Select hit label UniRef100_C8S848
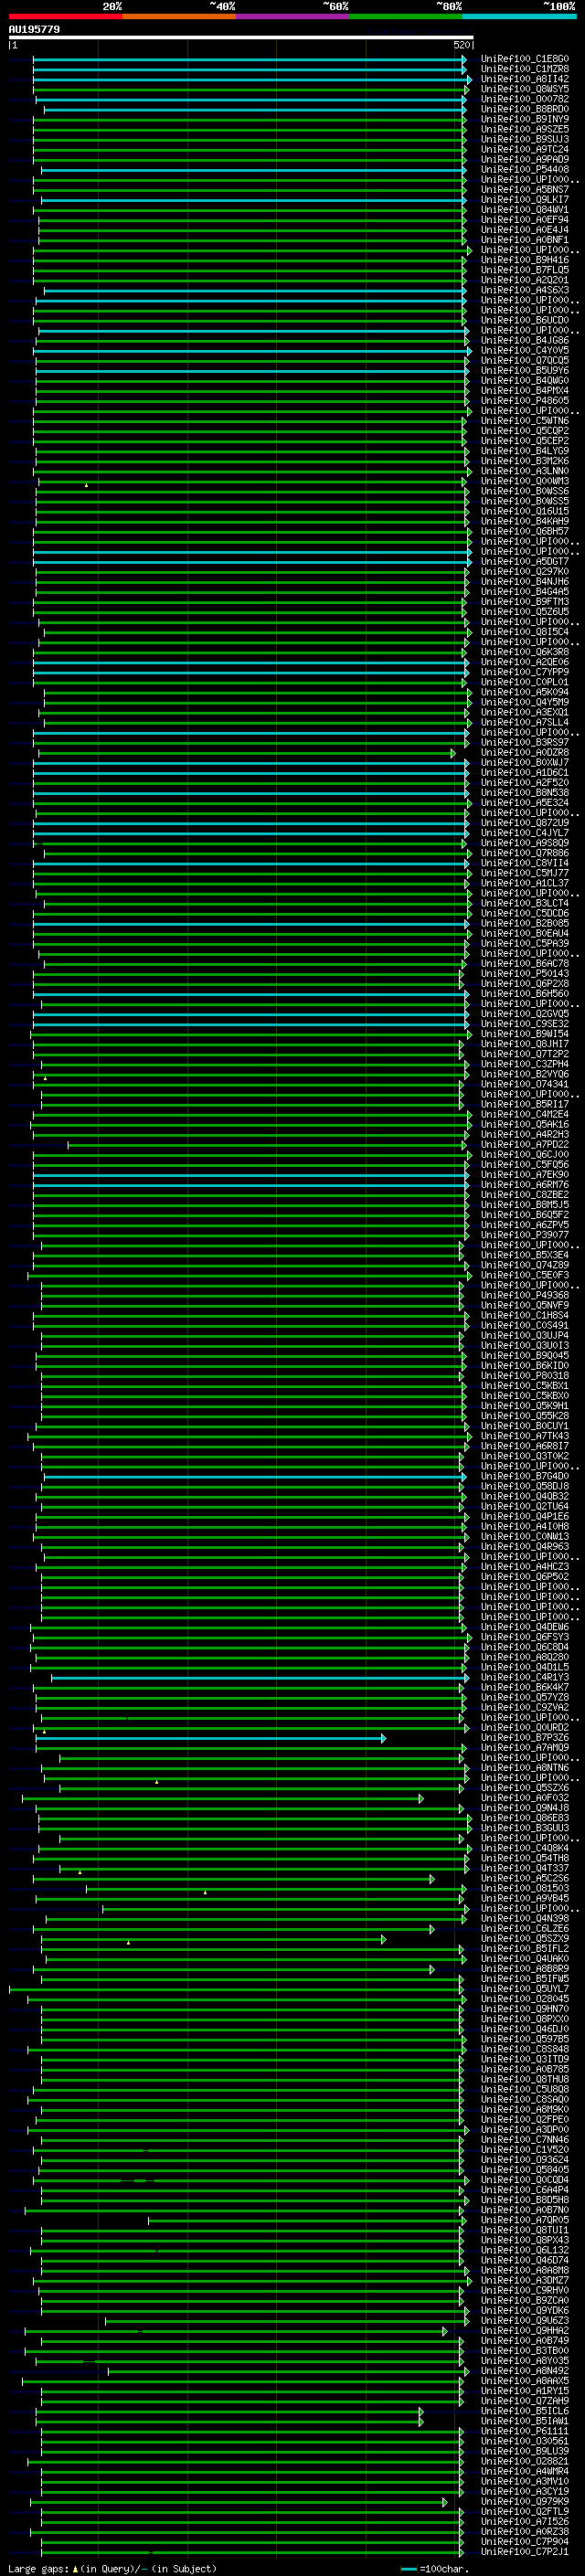 [x=524, y=2050]
